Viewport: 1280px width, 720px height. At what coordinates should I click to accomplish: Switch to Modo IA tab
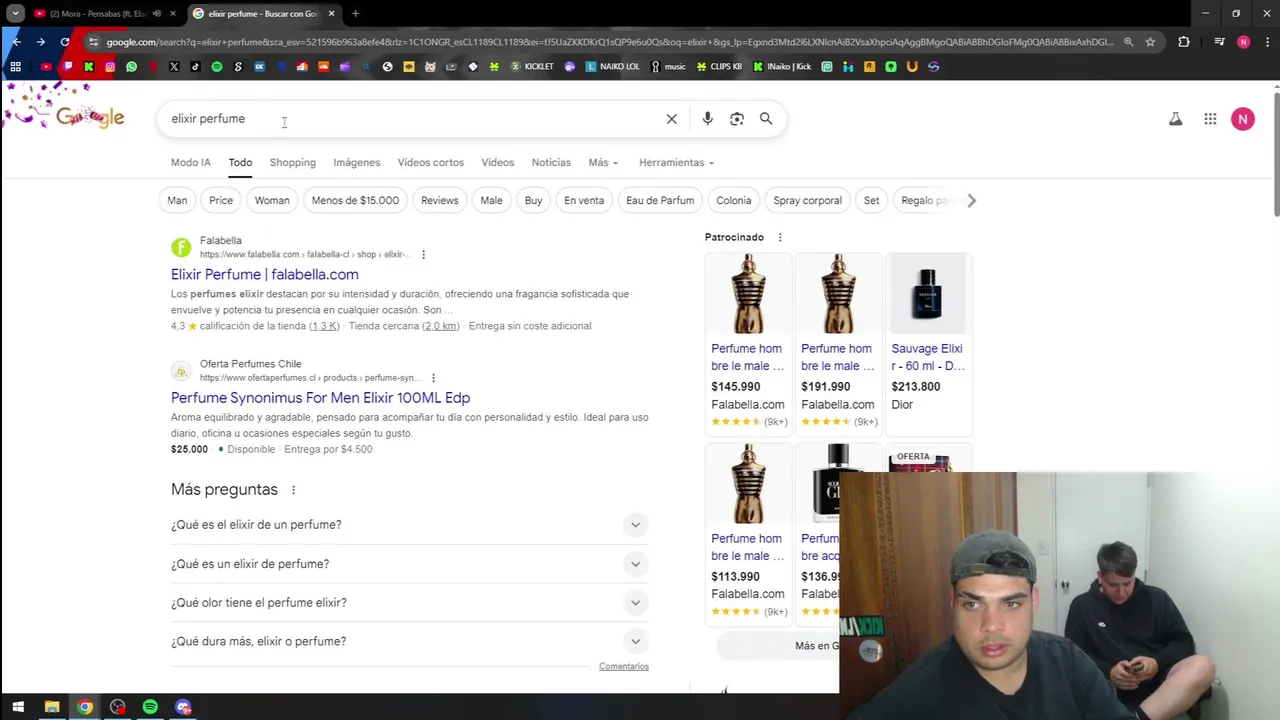[191, 162]
